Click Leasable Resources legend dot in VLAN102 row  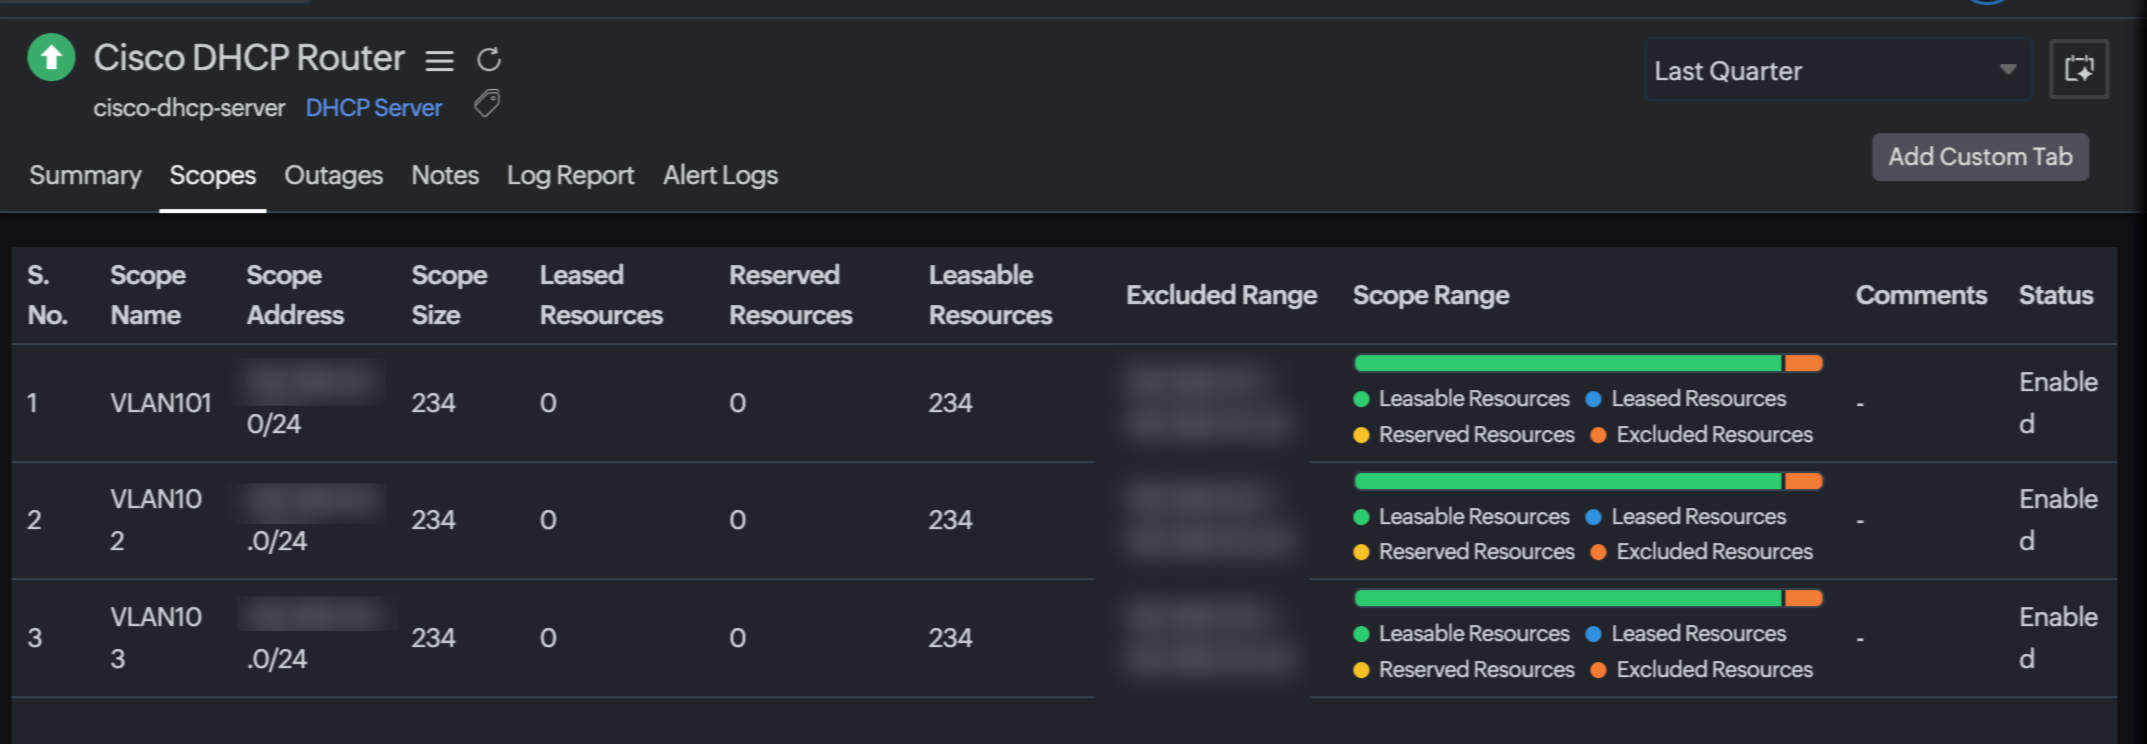[x=1361, y=517]
